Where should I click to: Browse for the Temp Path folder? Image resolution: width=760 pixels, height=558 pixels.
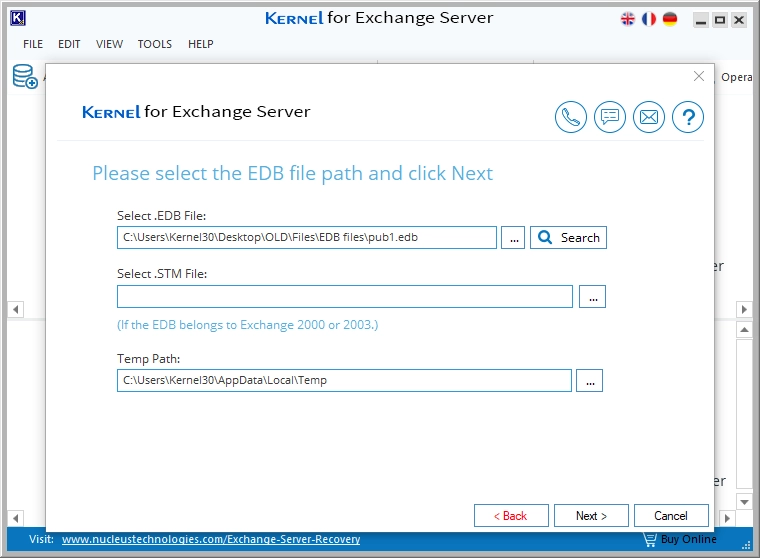589,381
